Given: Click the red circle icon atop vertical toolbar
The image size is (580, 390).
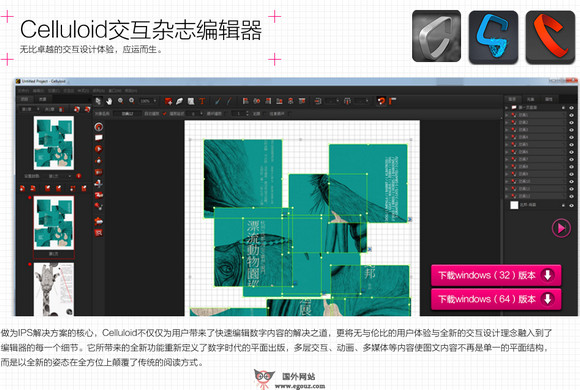Looking at the screenshot, I should [98, 127].
